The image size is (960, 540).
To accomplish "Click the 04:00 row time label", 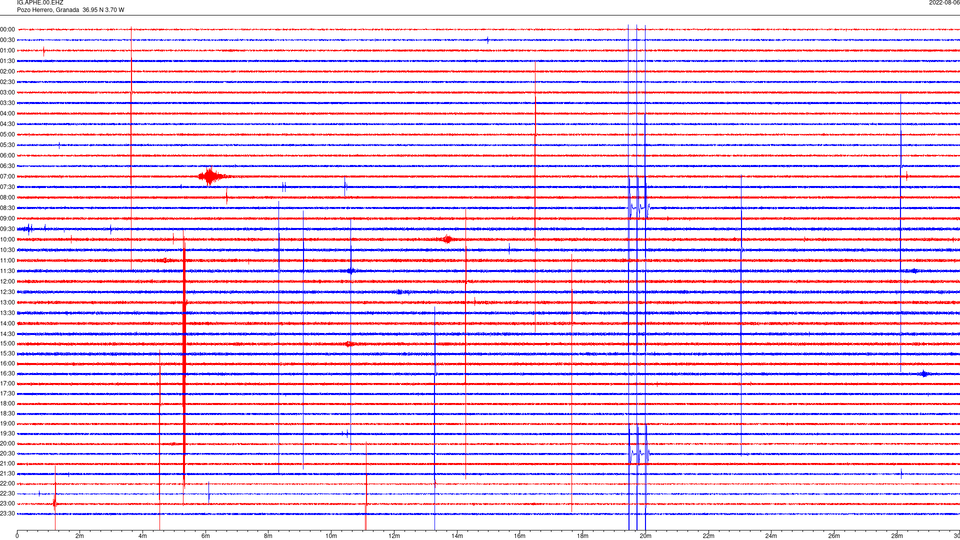I will [x=7, y=113].
